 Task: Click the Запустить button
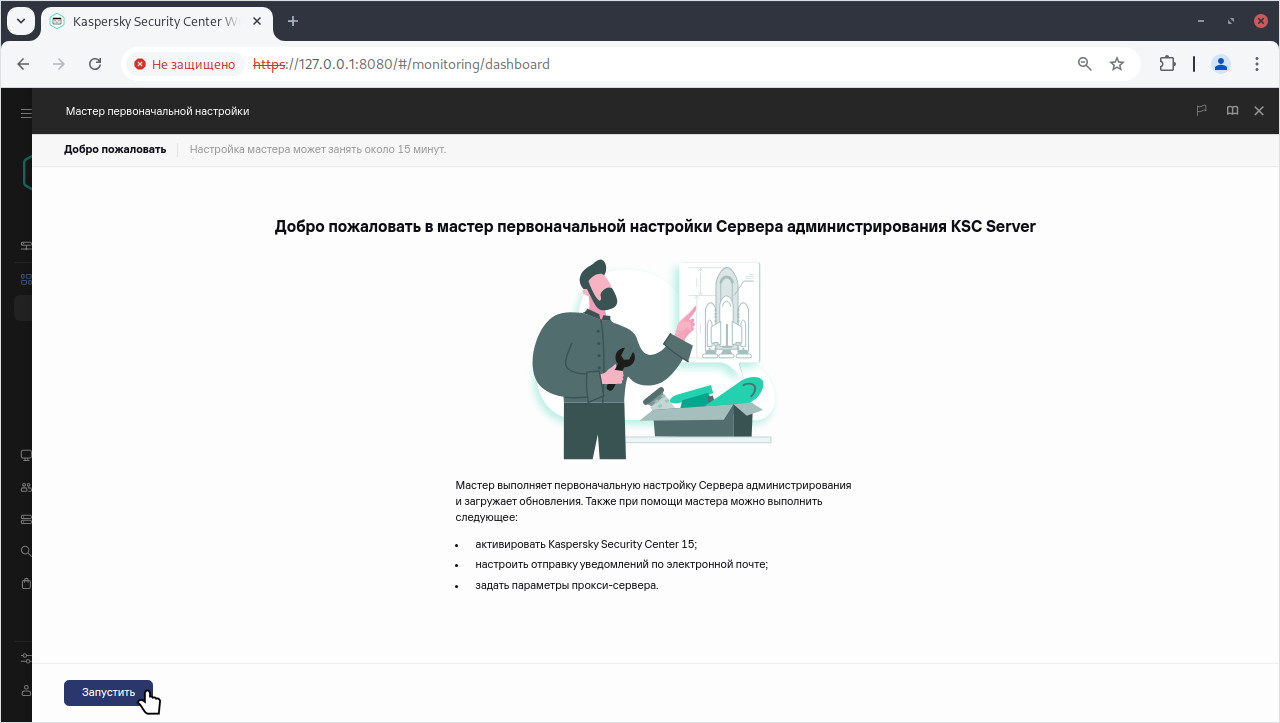click(x=108, y=692)
